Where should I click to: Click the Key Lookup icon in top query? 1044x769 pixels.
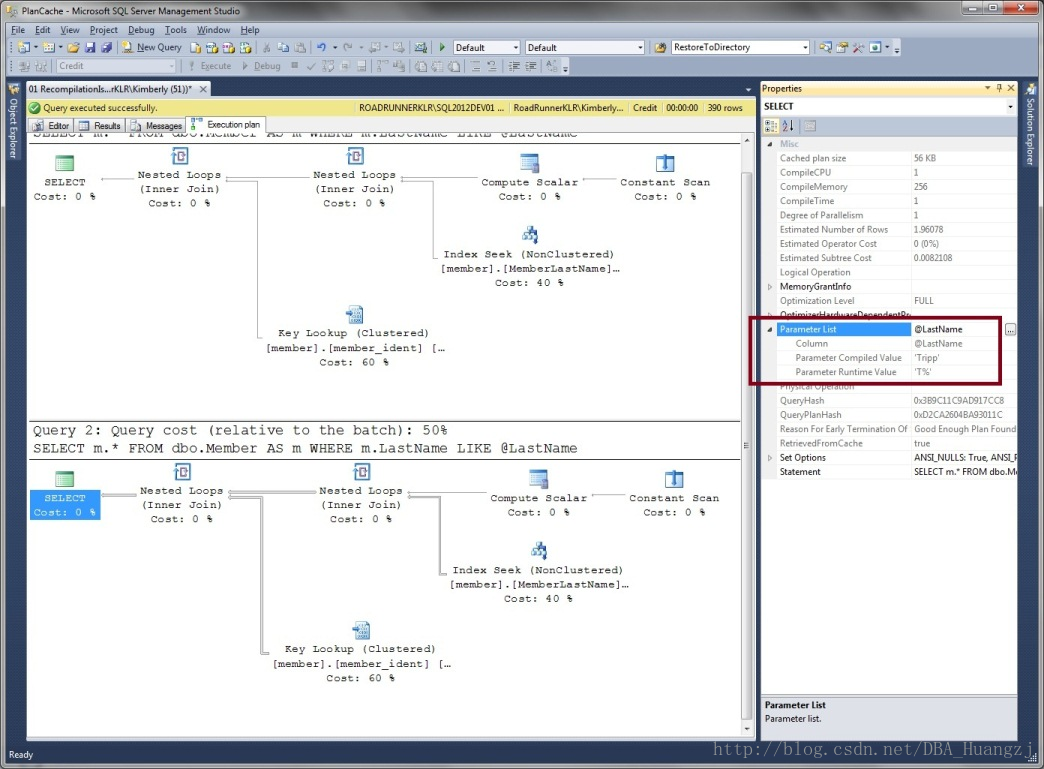coord(354,314)
